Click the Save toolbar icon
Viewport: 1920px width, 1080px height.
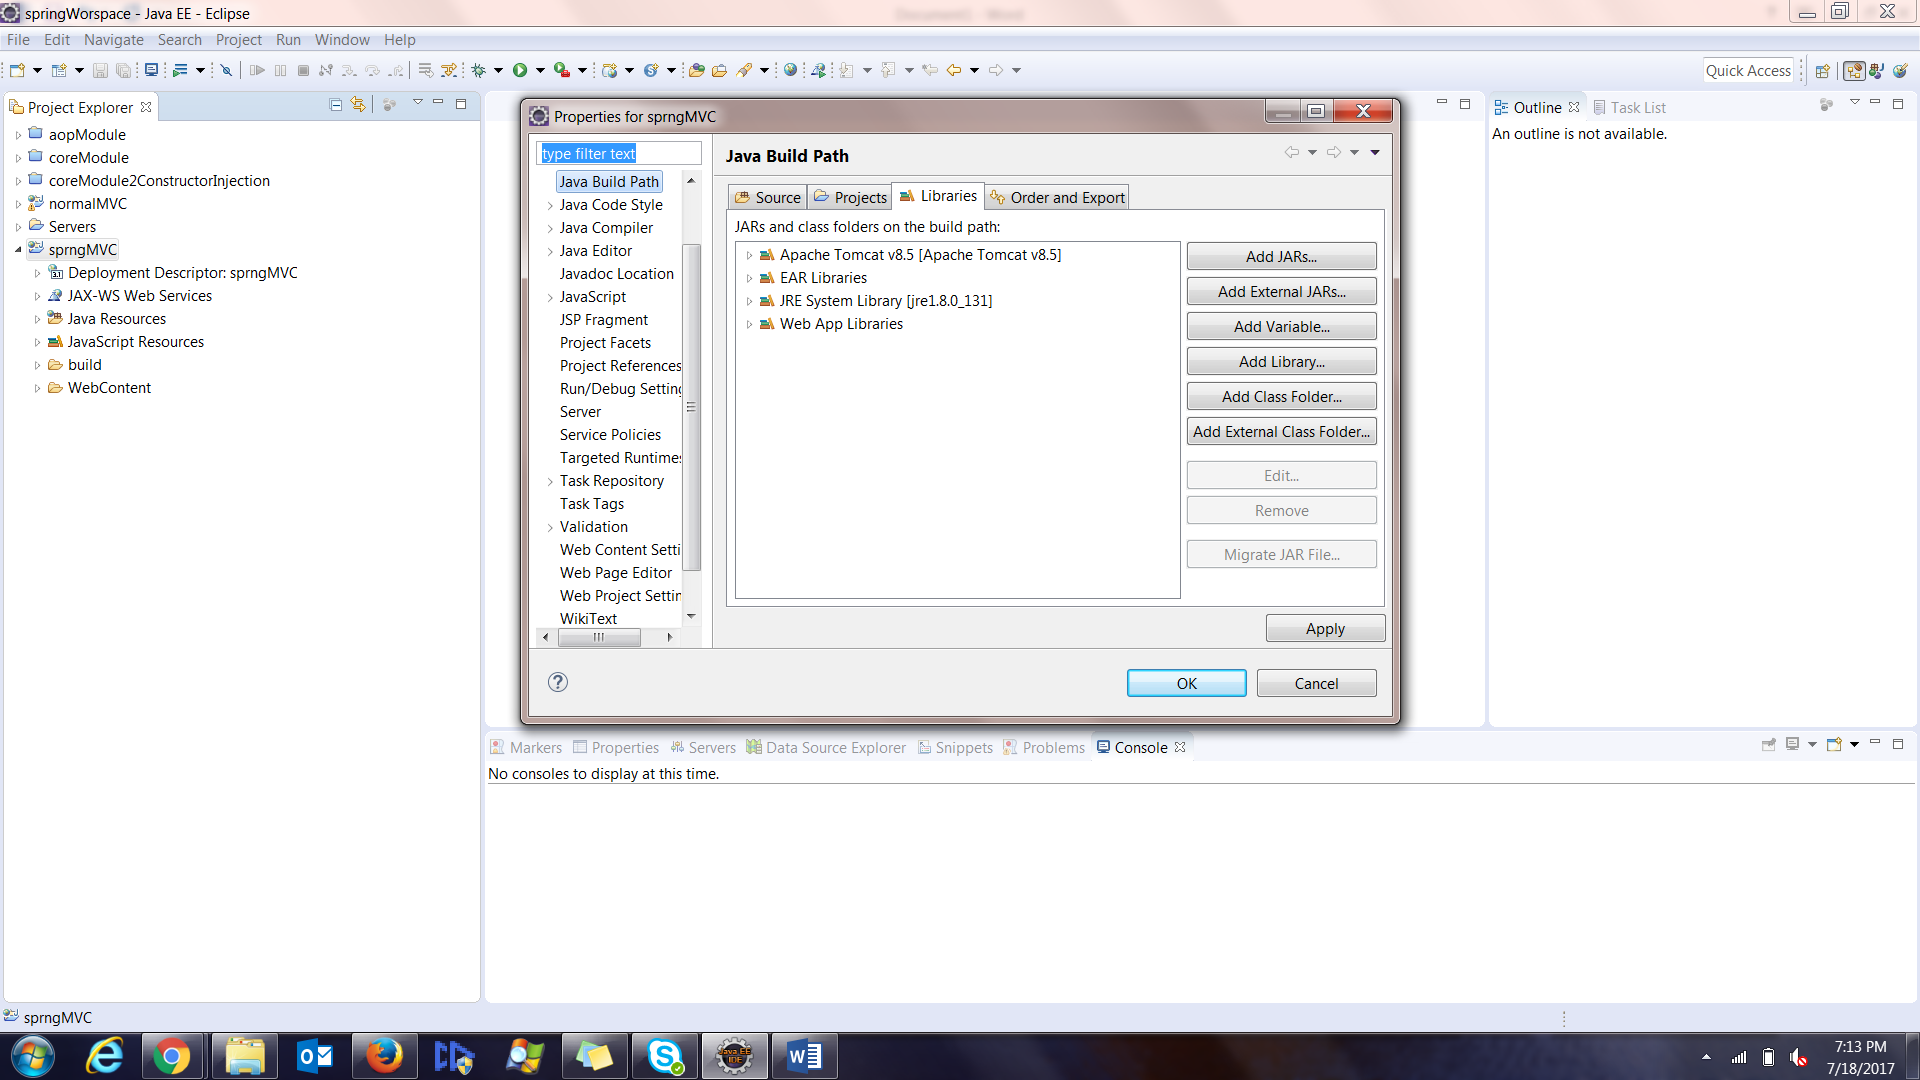tap(100, 70)
